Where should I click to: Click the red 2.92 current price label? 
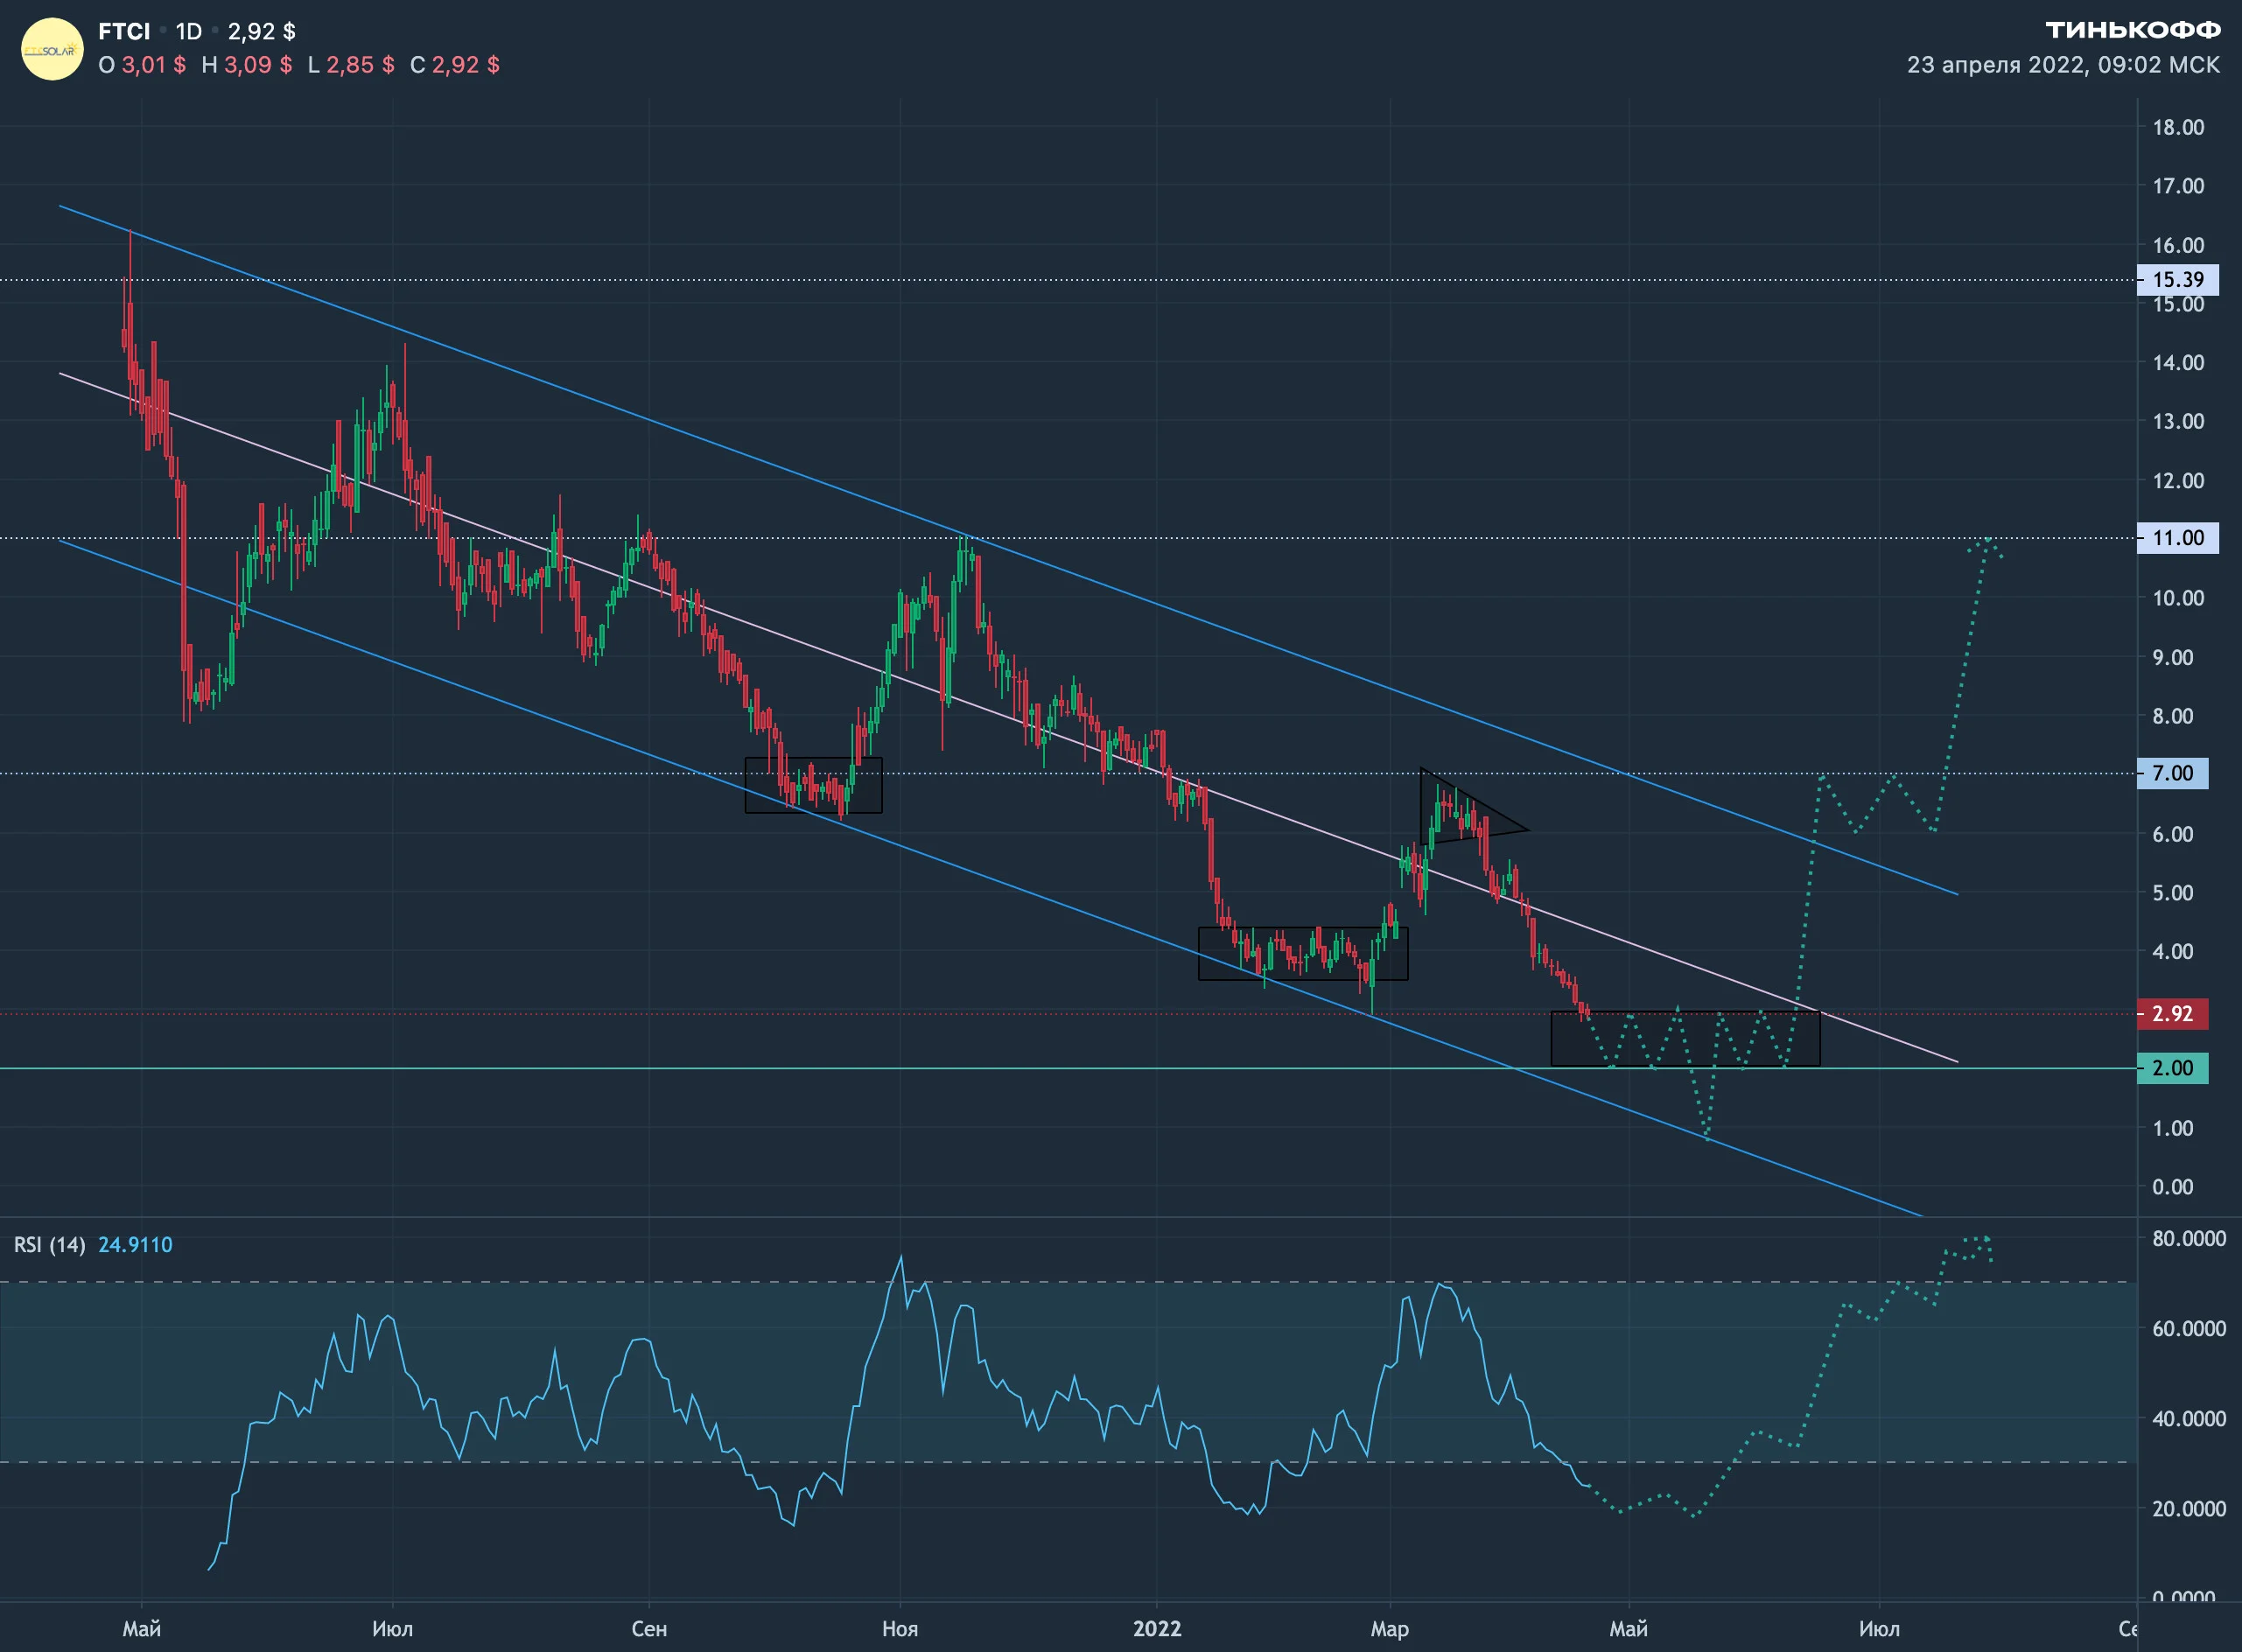(x=2173, y=1013)
